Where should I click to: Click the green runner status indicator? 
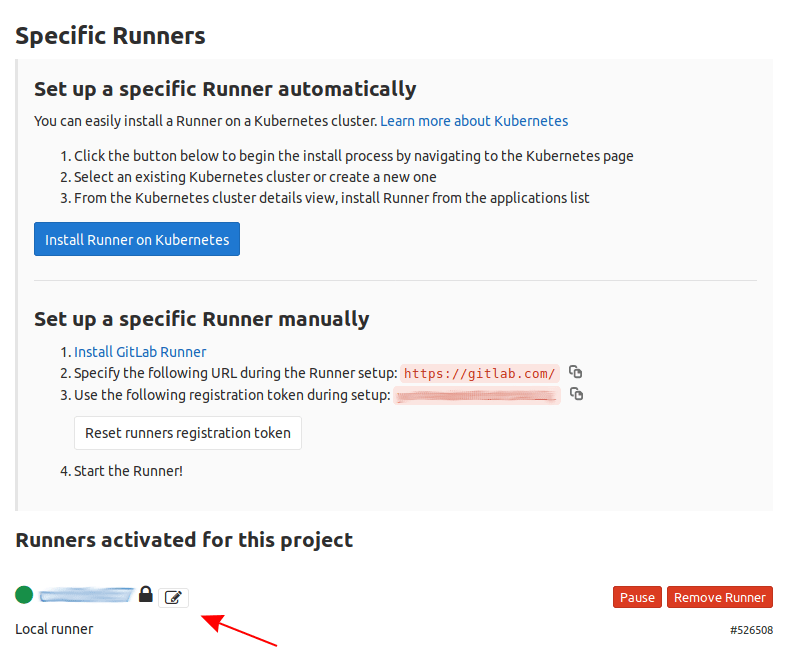click(x=24, y=595)
